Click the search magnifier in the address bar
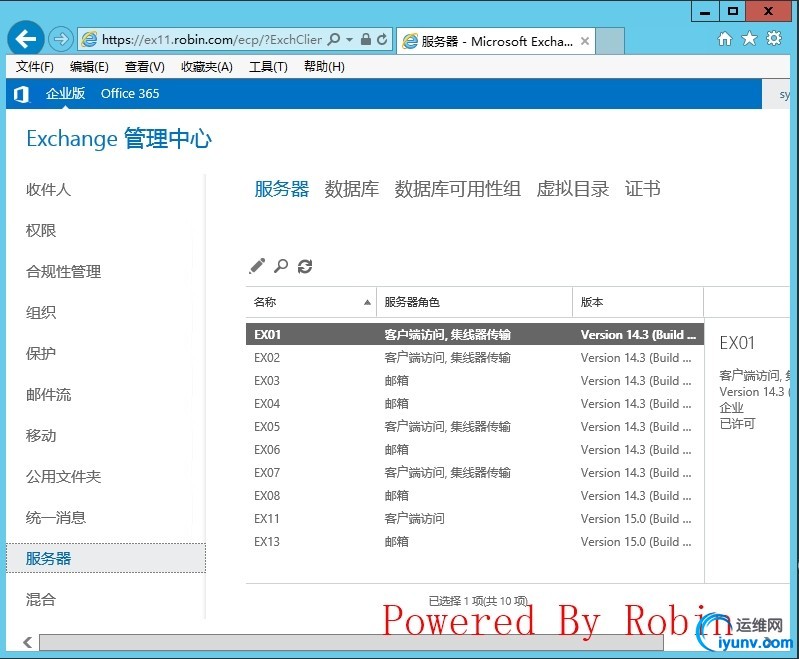Image resolution: width=799 pixels, height=659 pixels. 334,39
